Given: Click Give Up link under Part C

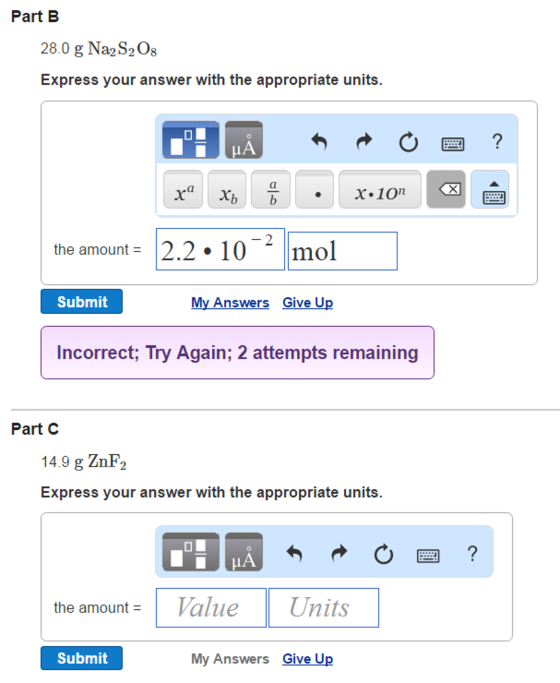Looking at the screenshot, I should coord(307,659).
